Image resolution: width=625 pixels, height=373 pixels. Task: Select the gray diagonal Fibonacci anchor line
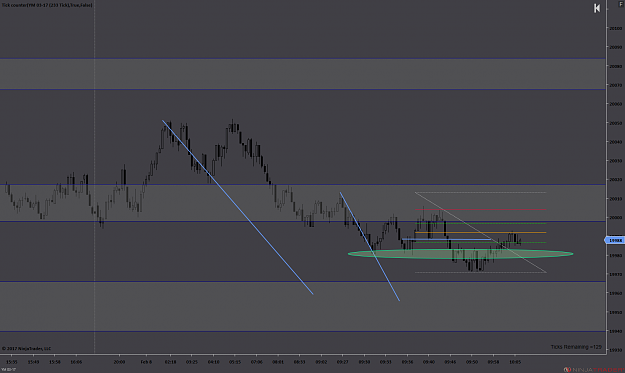(x=480, y=232)
